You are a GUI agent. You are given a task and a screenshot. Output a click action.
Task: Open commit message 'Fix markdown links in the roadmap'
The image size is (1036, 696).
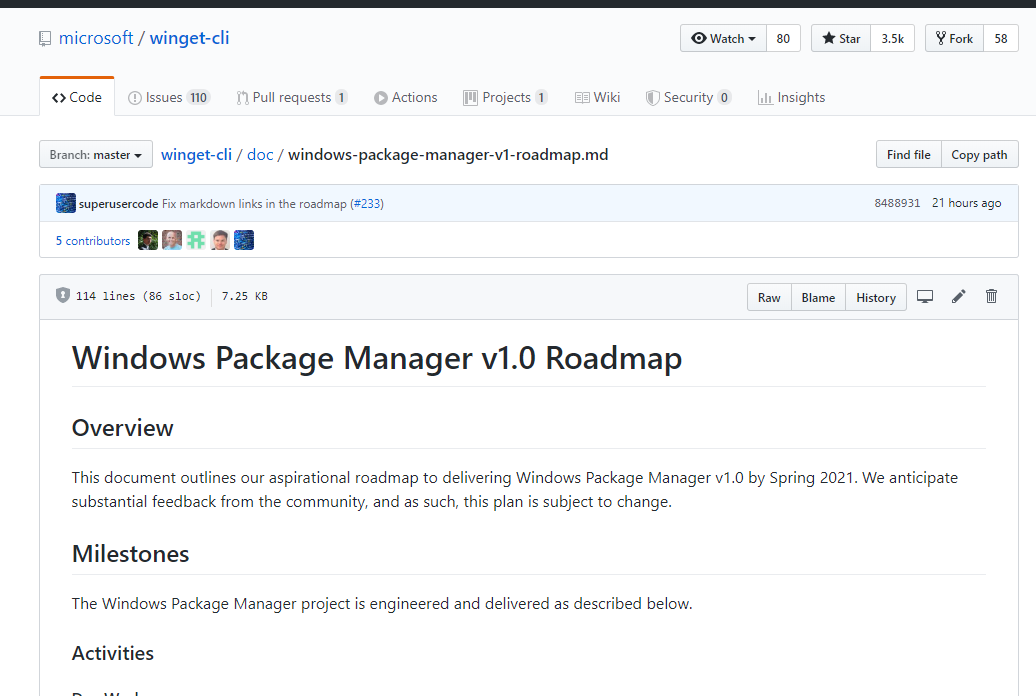254,204
